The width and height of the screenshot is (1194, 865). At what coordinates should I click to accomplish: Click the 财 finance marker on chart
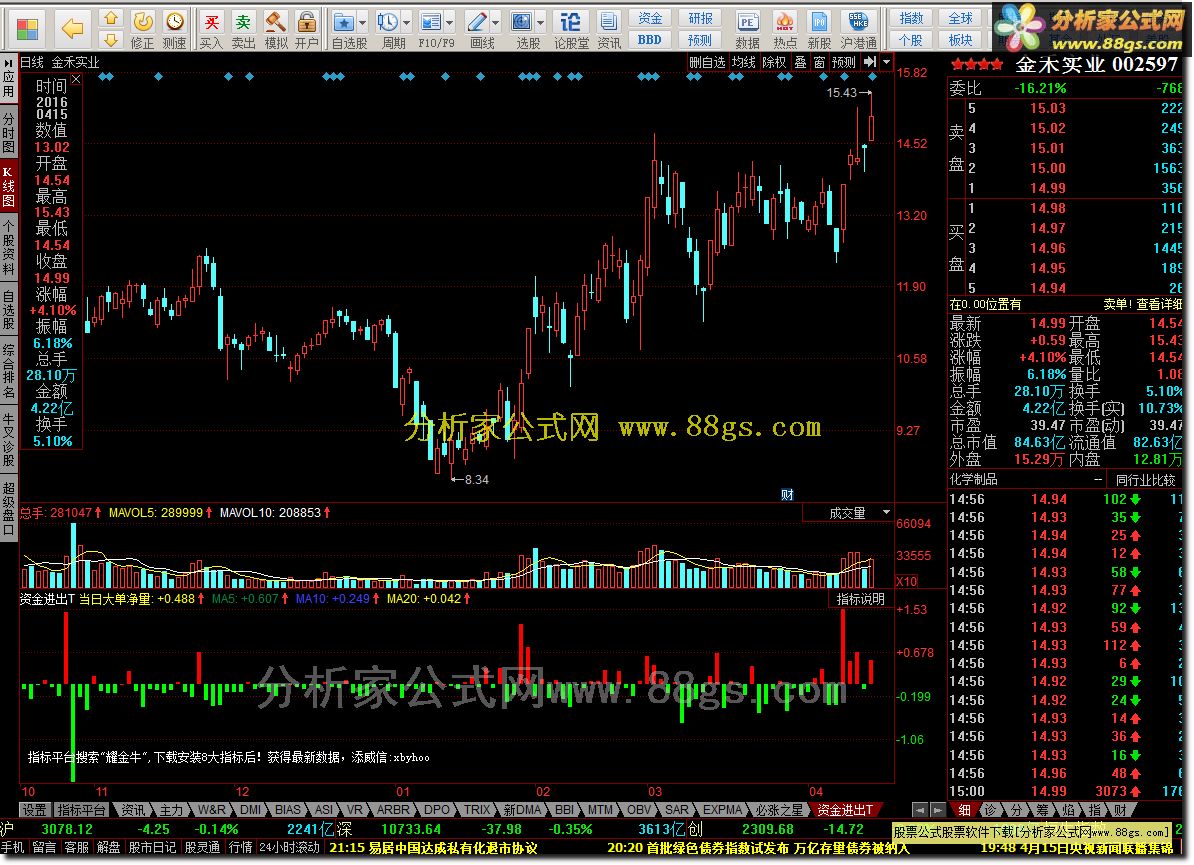click(787, 495)
